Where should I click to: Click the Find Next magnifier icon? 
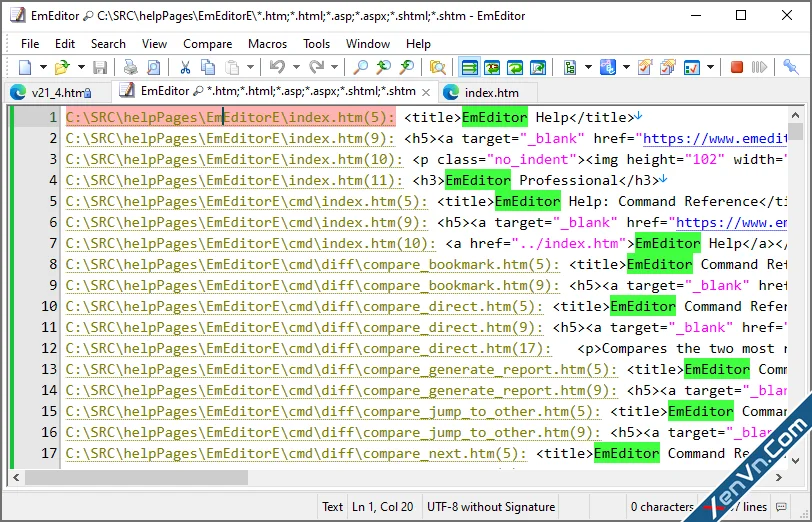(383, 67)
